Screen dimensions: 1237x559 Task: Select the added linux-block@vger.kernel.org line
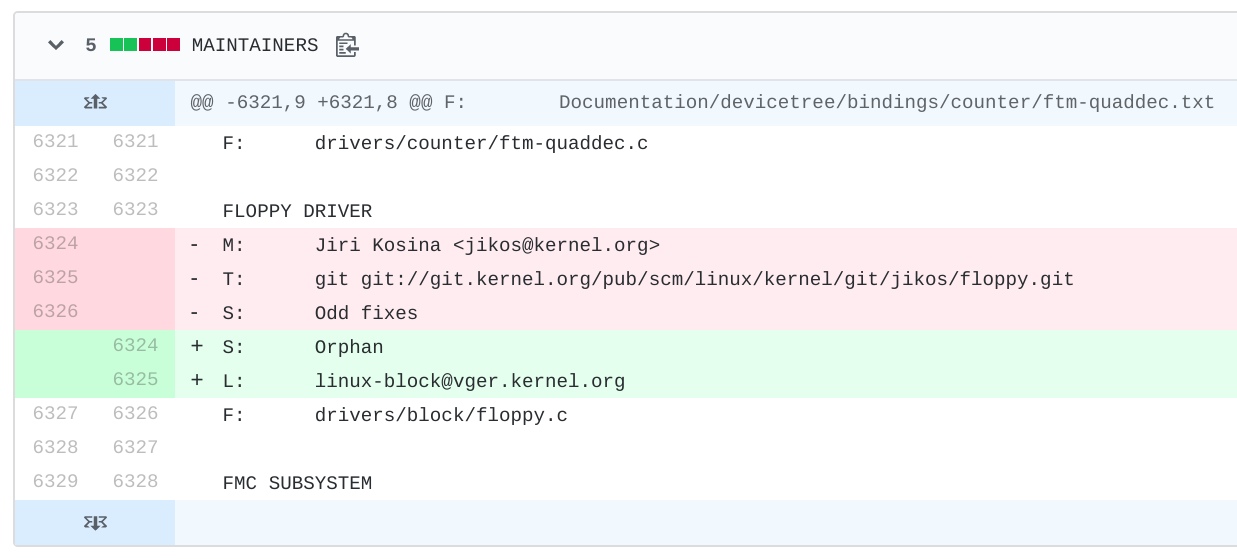[706, 381]
